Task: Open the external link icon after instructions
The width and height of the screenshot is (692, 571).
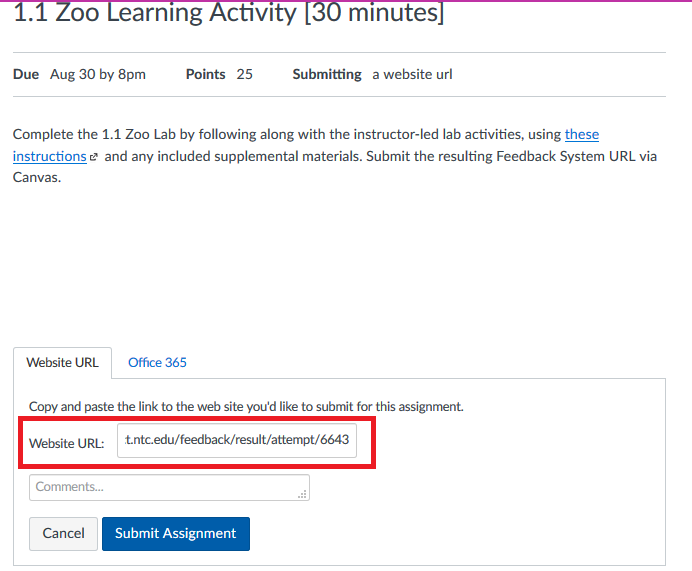Action: [x=94, y=157]
